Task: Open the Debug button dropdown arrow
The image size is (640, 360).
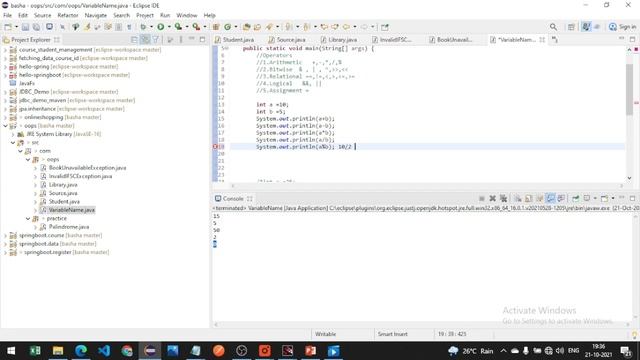Action: [151, 27]
